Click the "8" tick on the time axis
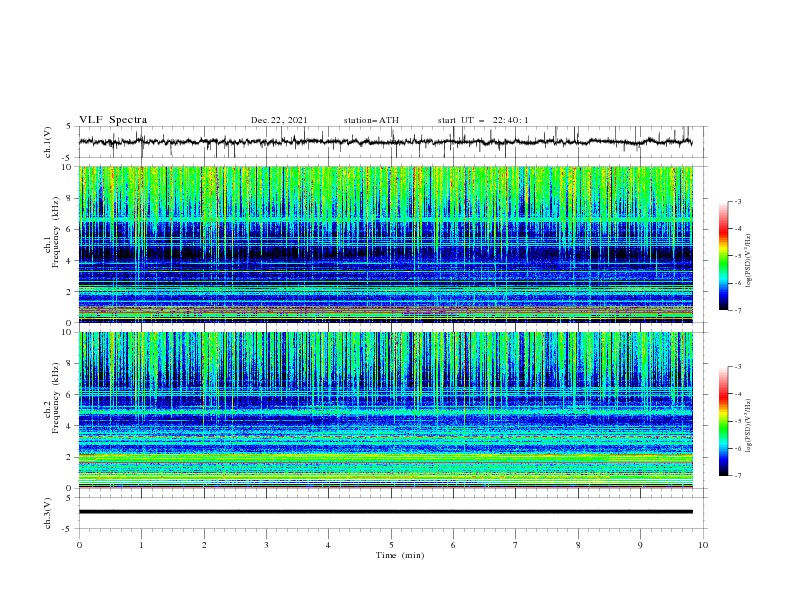This screenshot has width=792, height=612. click(578, 545)
